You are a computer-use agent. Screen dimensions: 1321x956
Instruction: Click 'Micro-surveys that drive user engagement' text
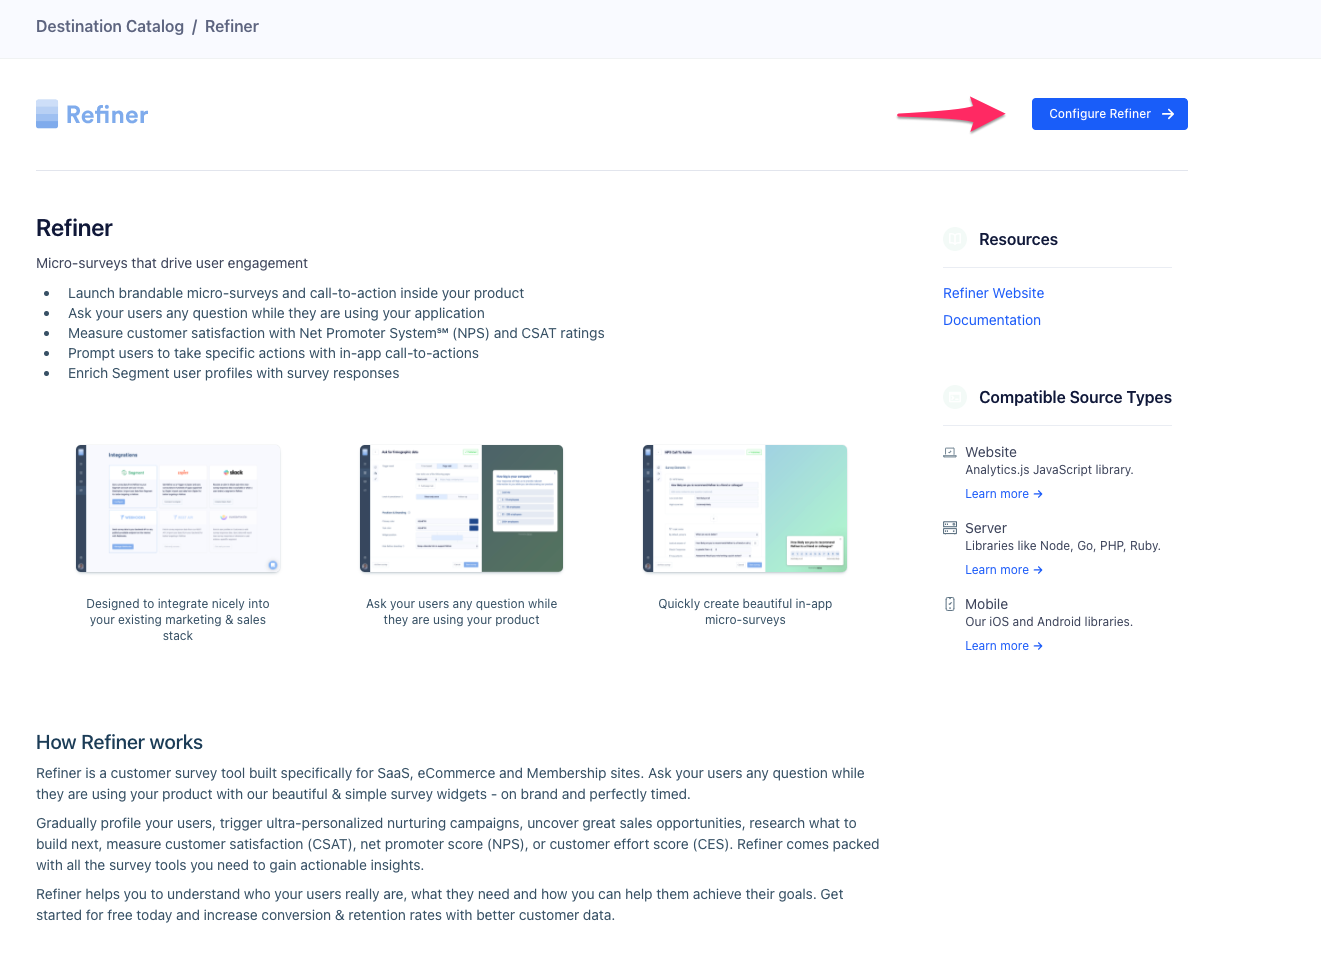(172, 263)
